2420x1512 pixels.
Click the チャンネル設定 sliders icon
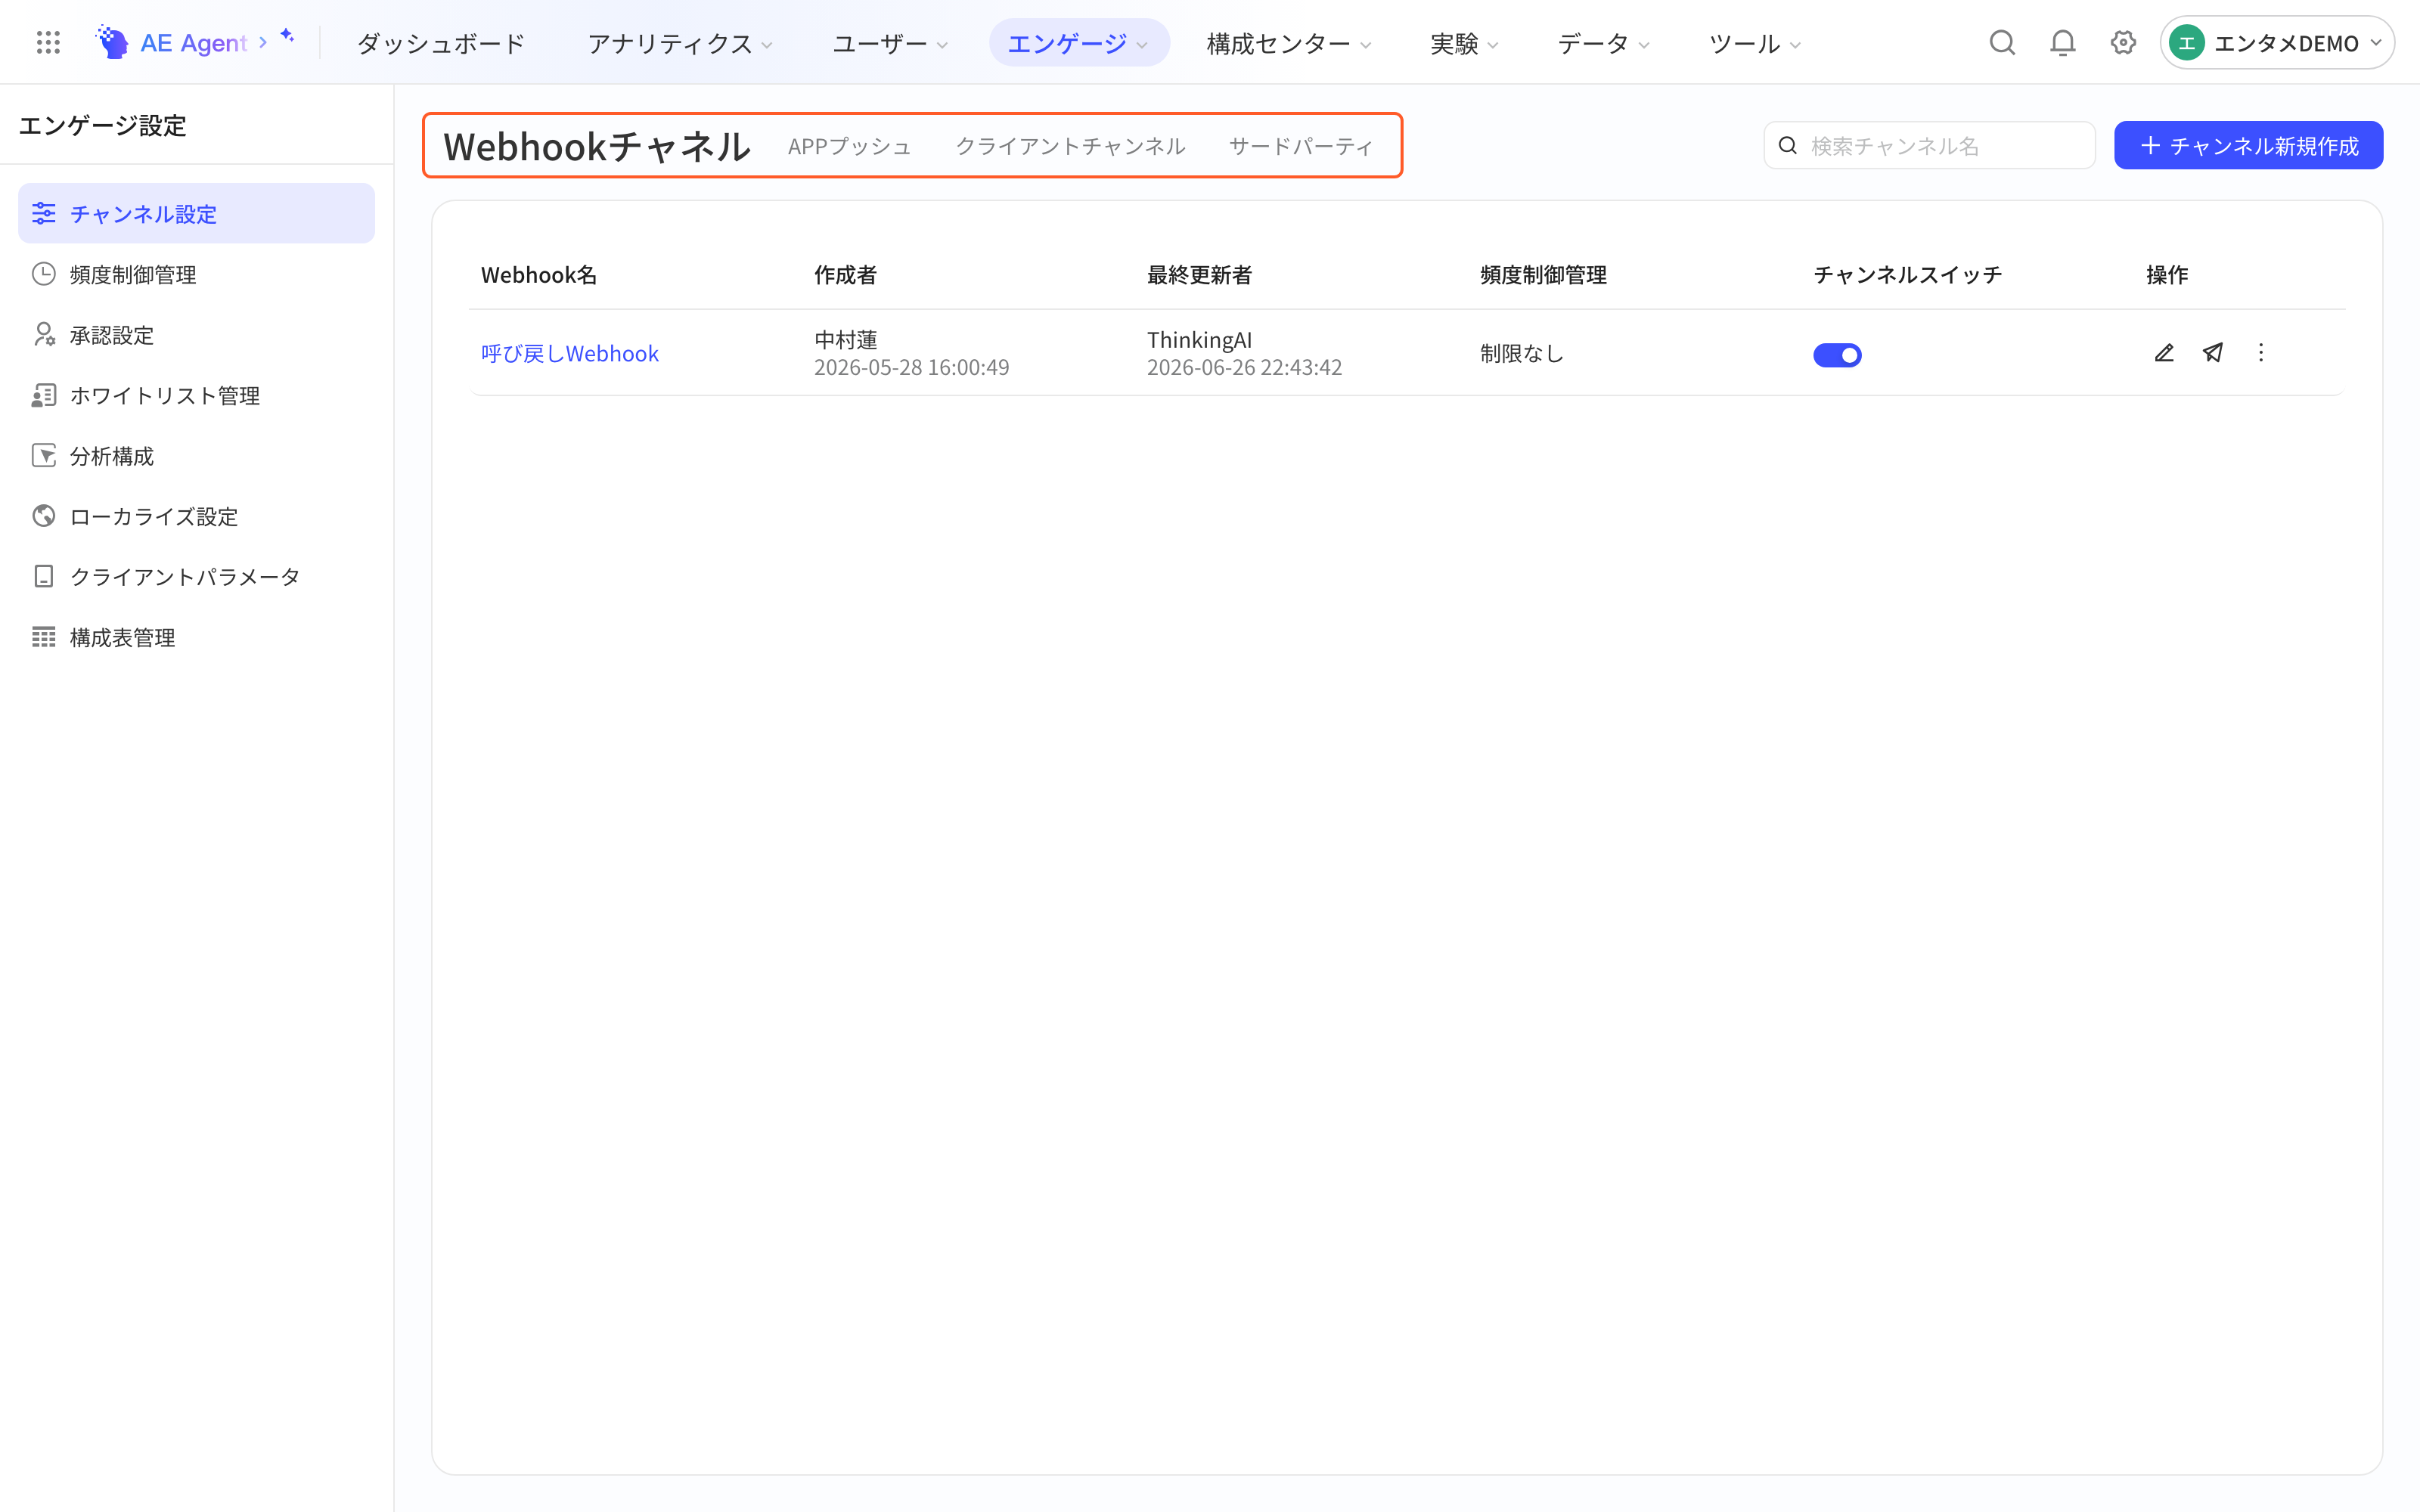[44, 213]
